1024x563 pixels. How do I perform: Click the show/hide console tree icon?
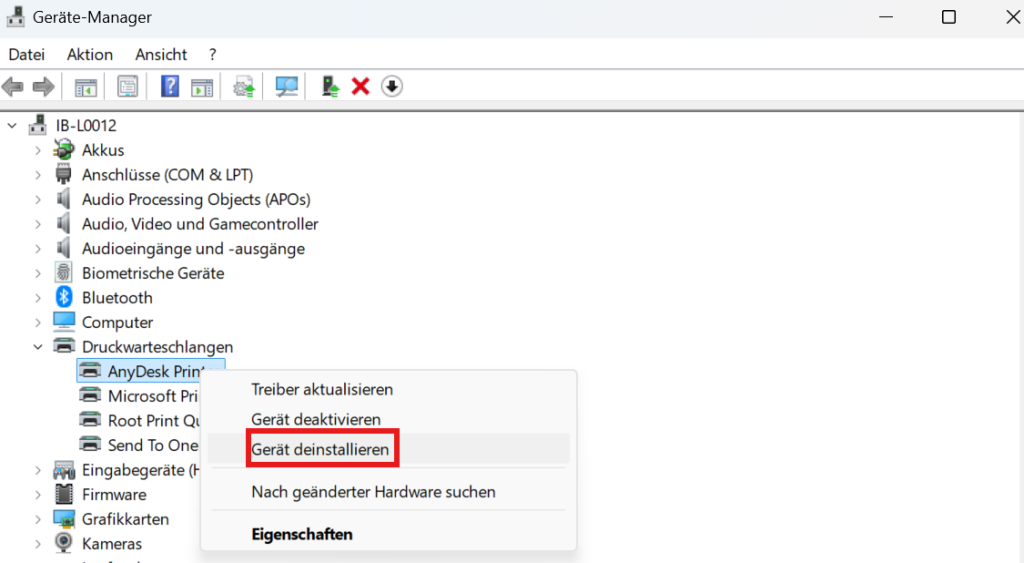coord(86,87)
